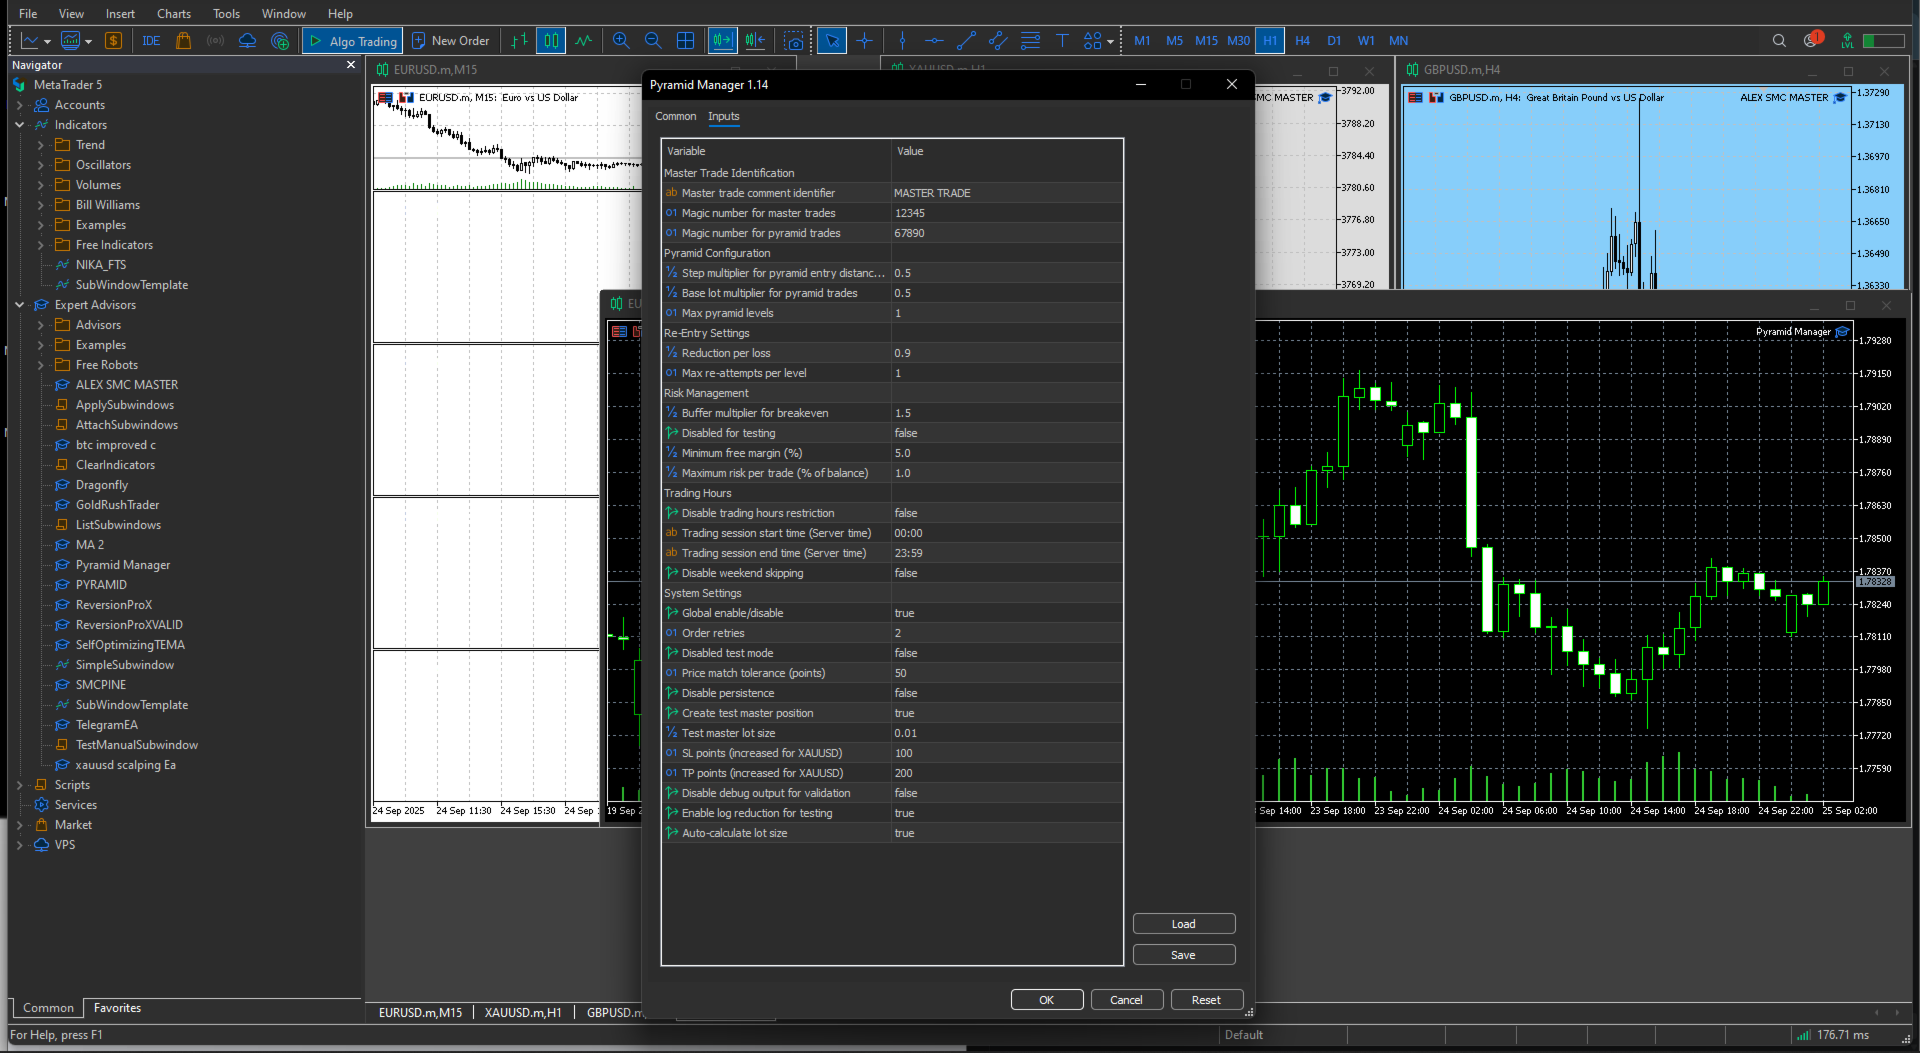Expand the Scripts tree node
The height and width of the screenshot is (1053, 1920).
pos(19,785)
